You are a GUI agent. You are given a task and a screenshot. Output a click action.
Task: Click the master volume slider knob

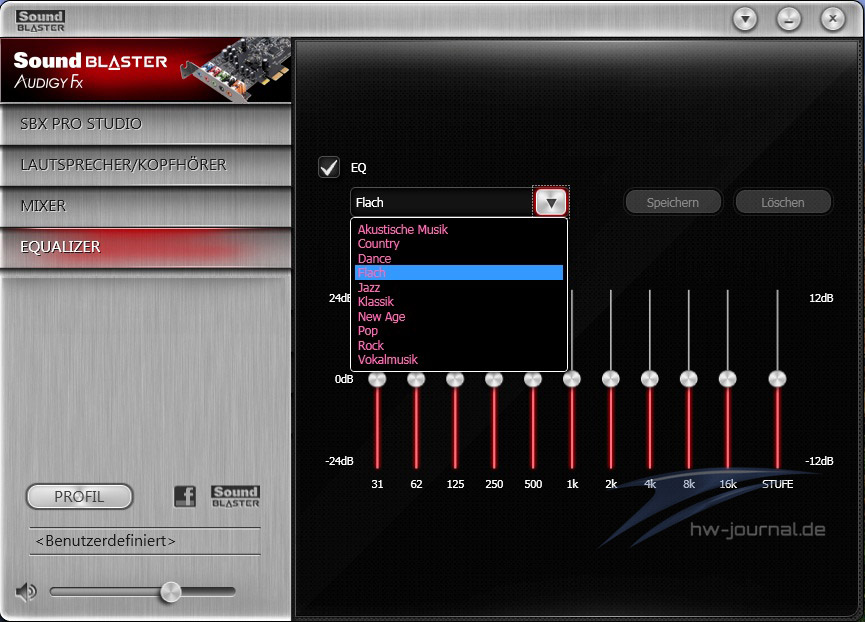click(x=170, y=592)
